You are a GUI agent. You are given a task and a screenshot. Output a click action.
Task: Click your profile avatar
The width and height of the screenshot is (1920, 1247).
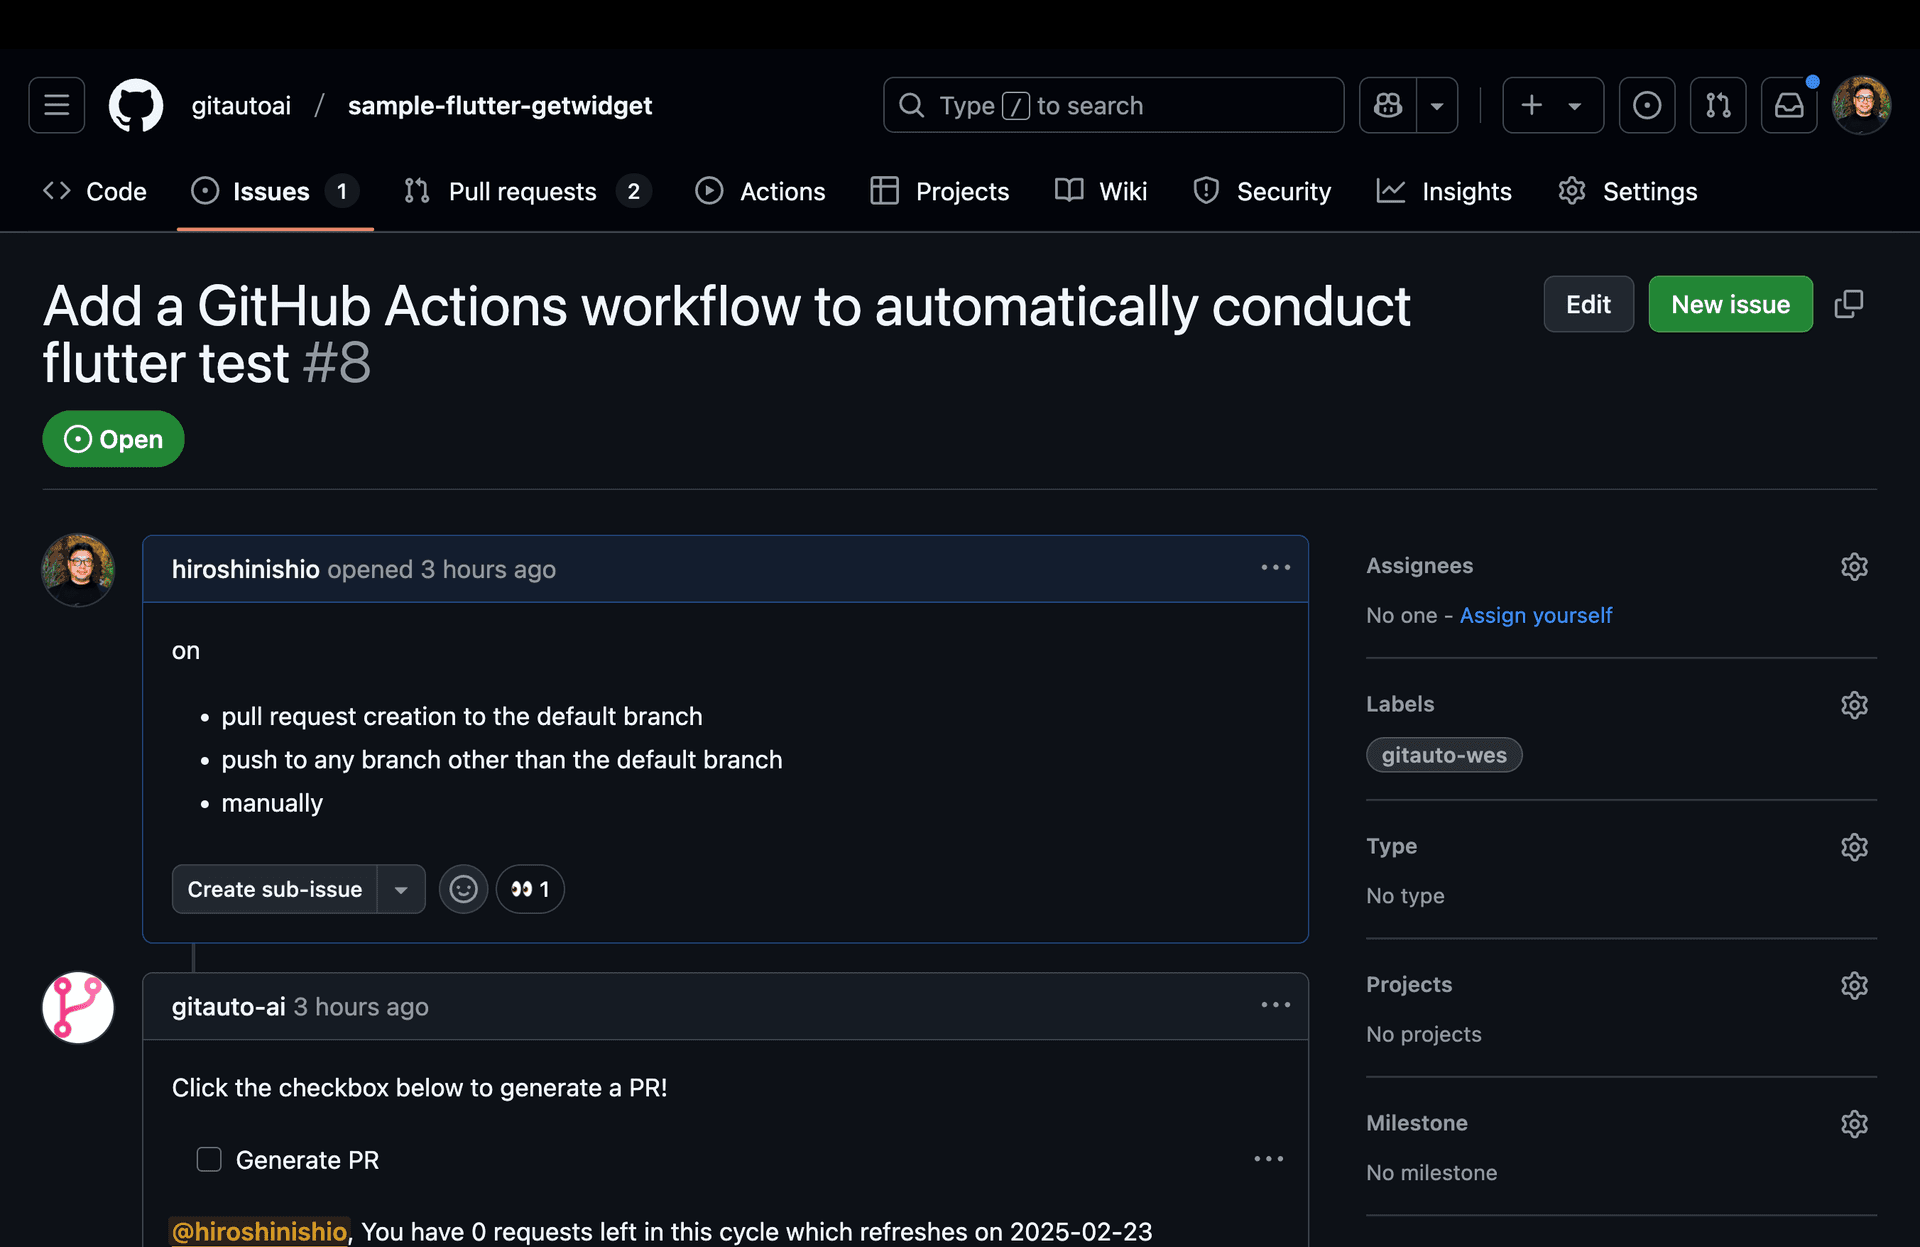(1862, 105)
